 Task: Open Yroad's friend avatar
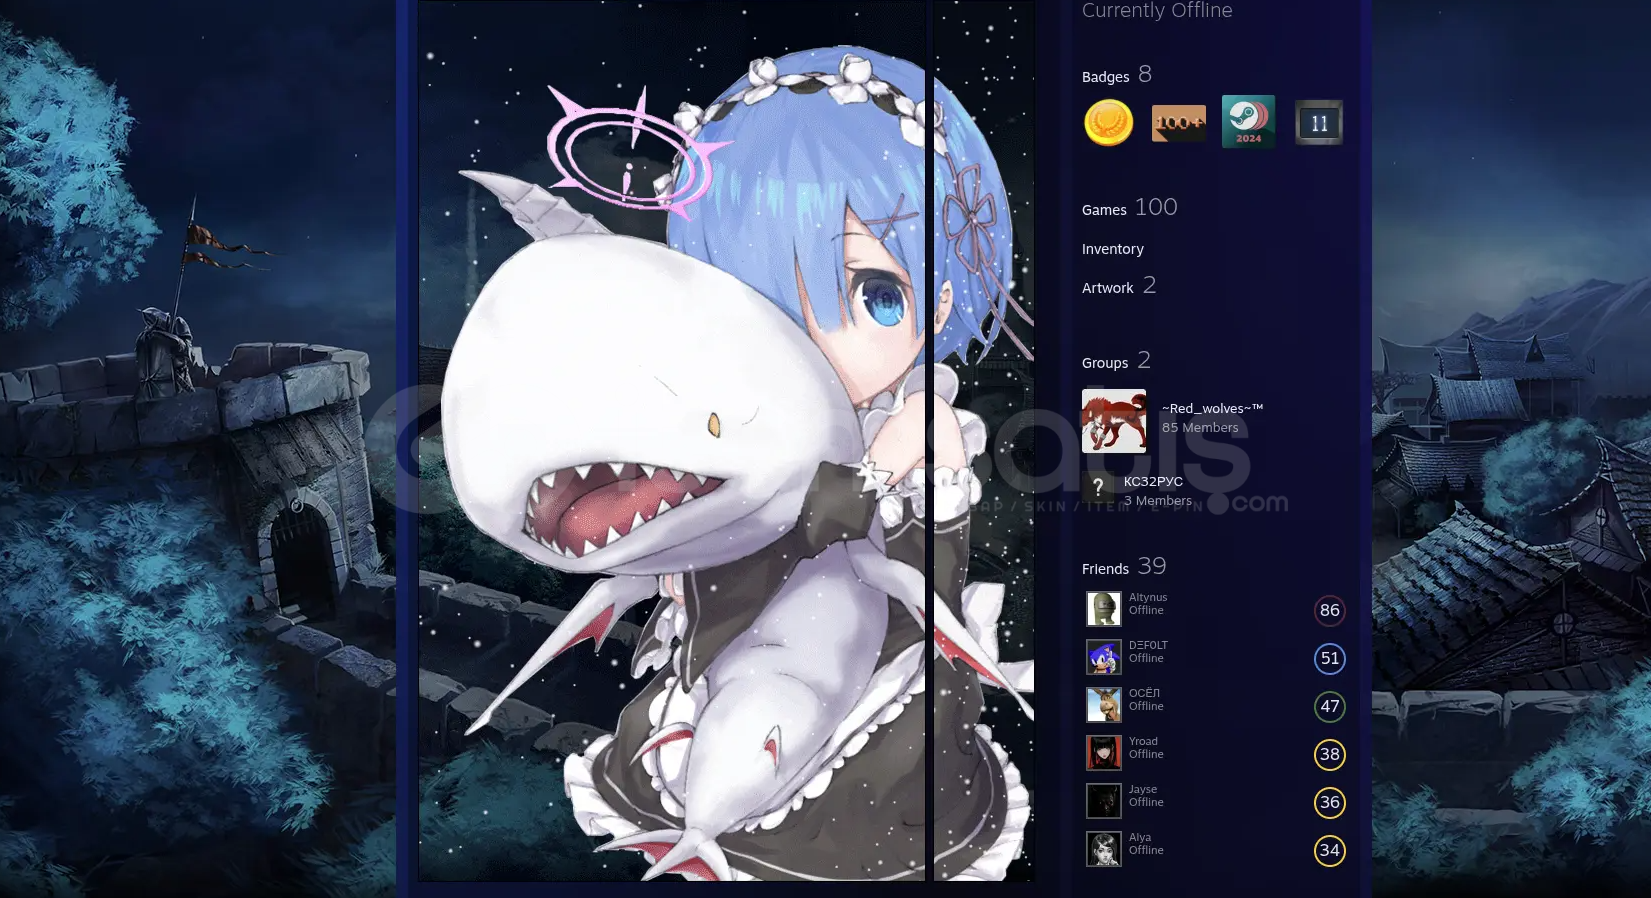[x=1104, y=753]
